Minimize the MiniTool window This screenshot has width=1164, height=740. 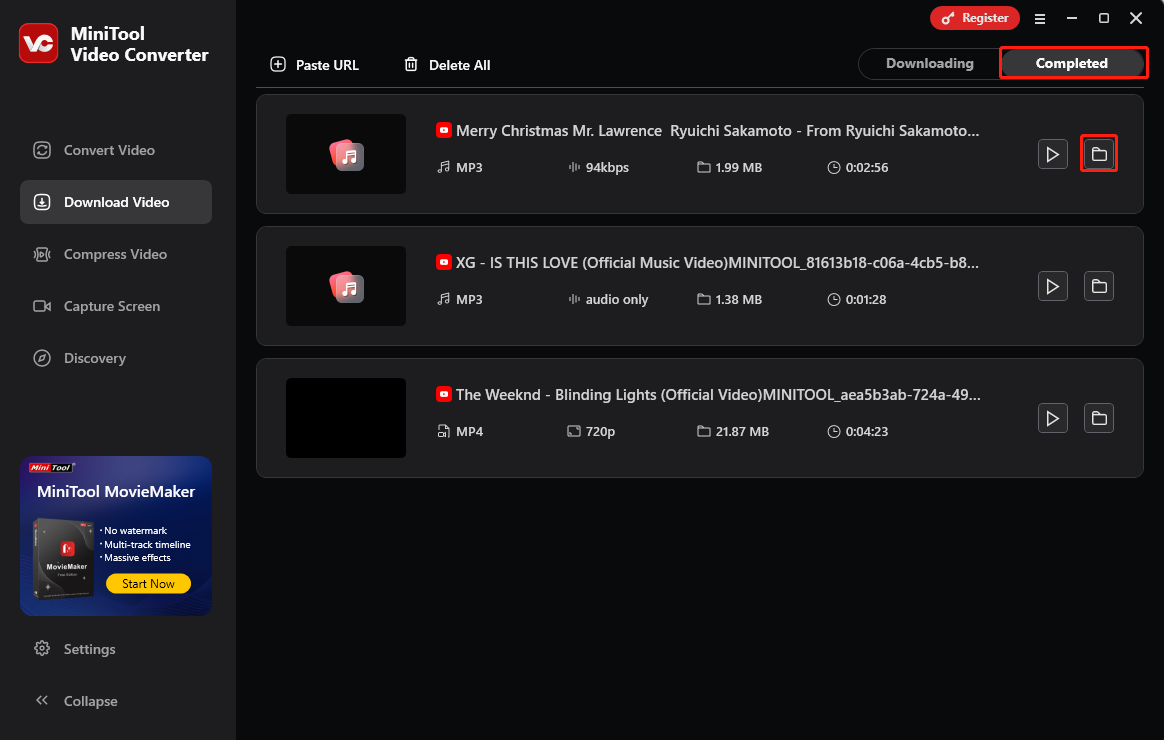click(x=1071, y=19)
